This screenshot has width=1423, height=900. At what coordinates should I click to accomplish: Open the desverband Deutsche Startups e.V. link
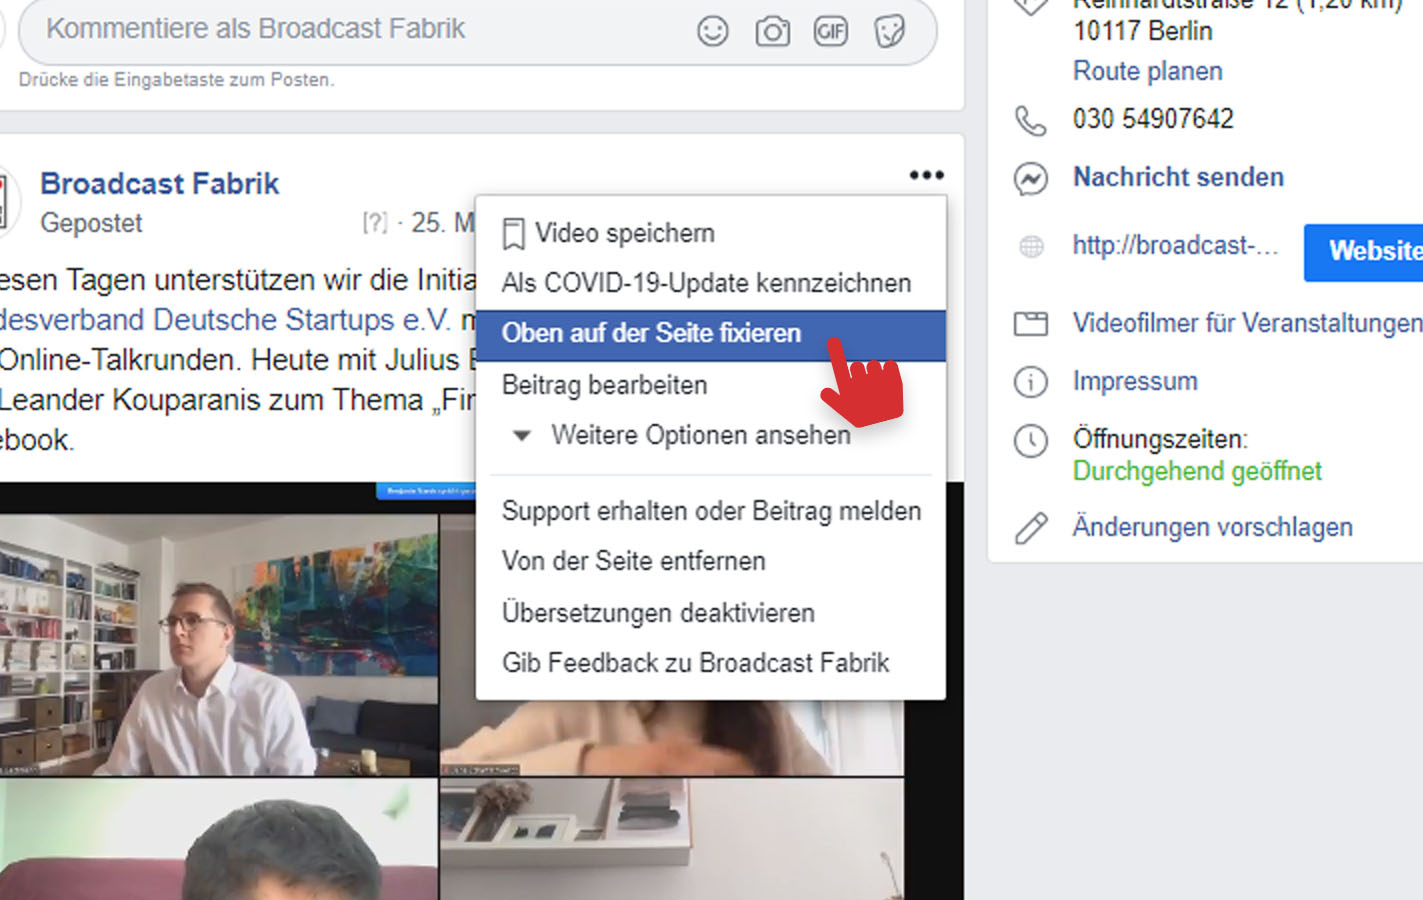click(226, 320)
